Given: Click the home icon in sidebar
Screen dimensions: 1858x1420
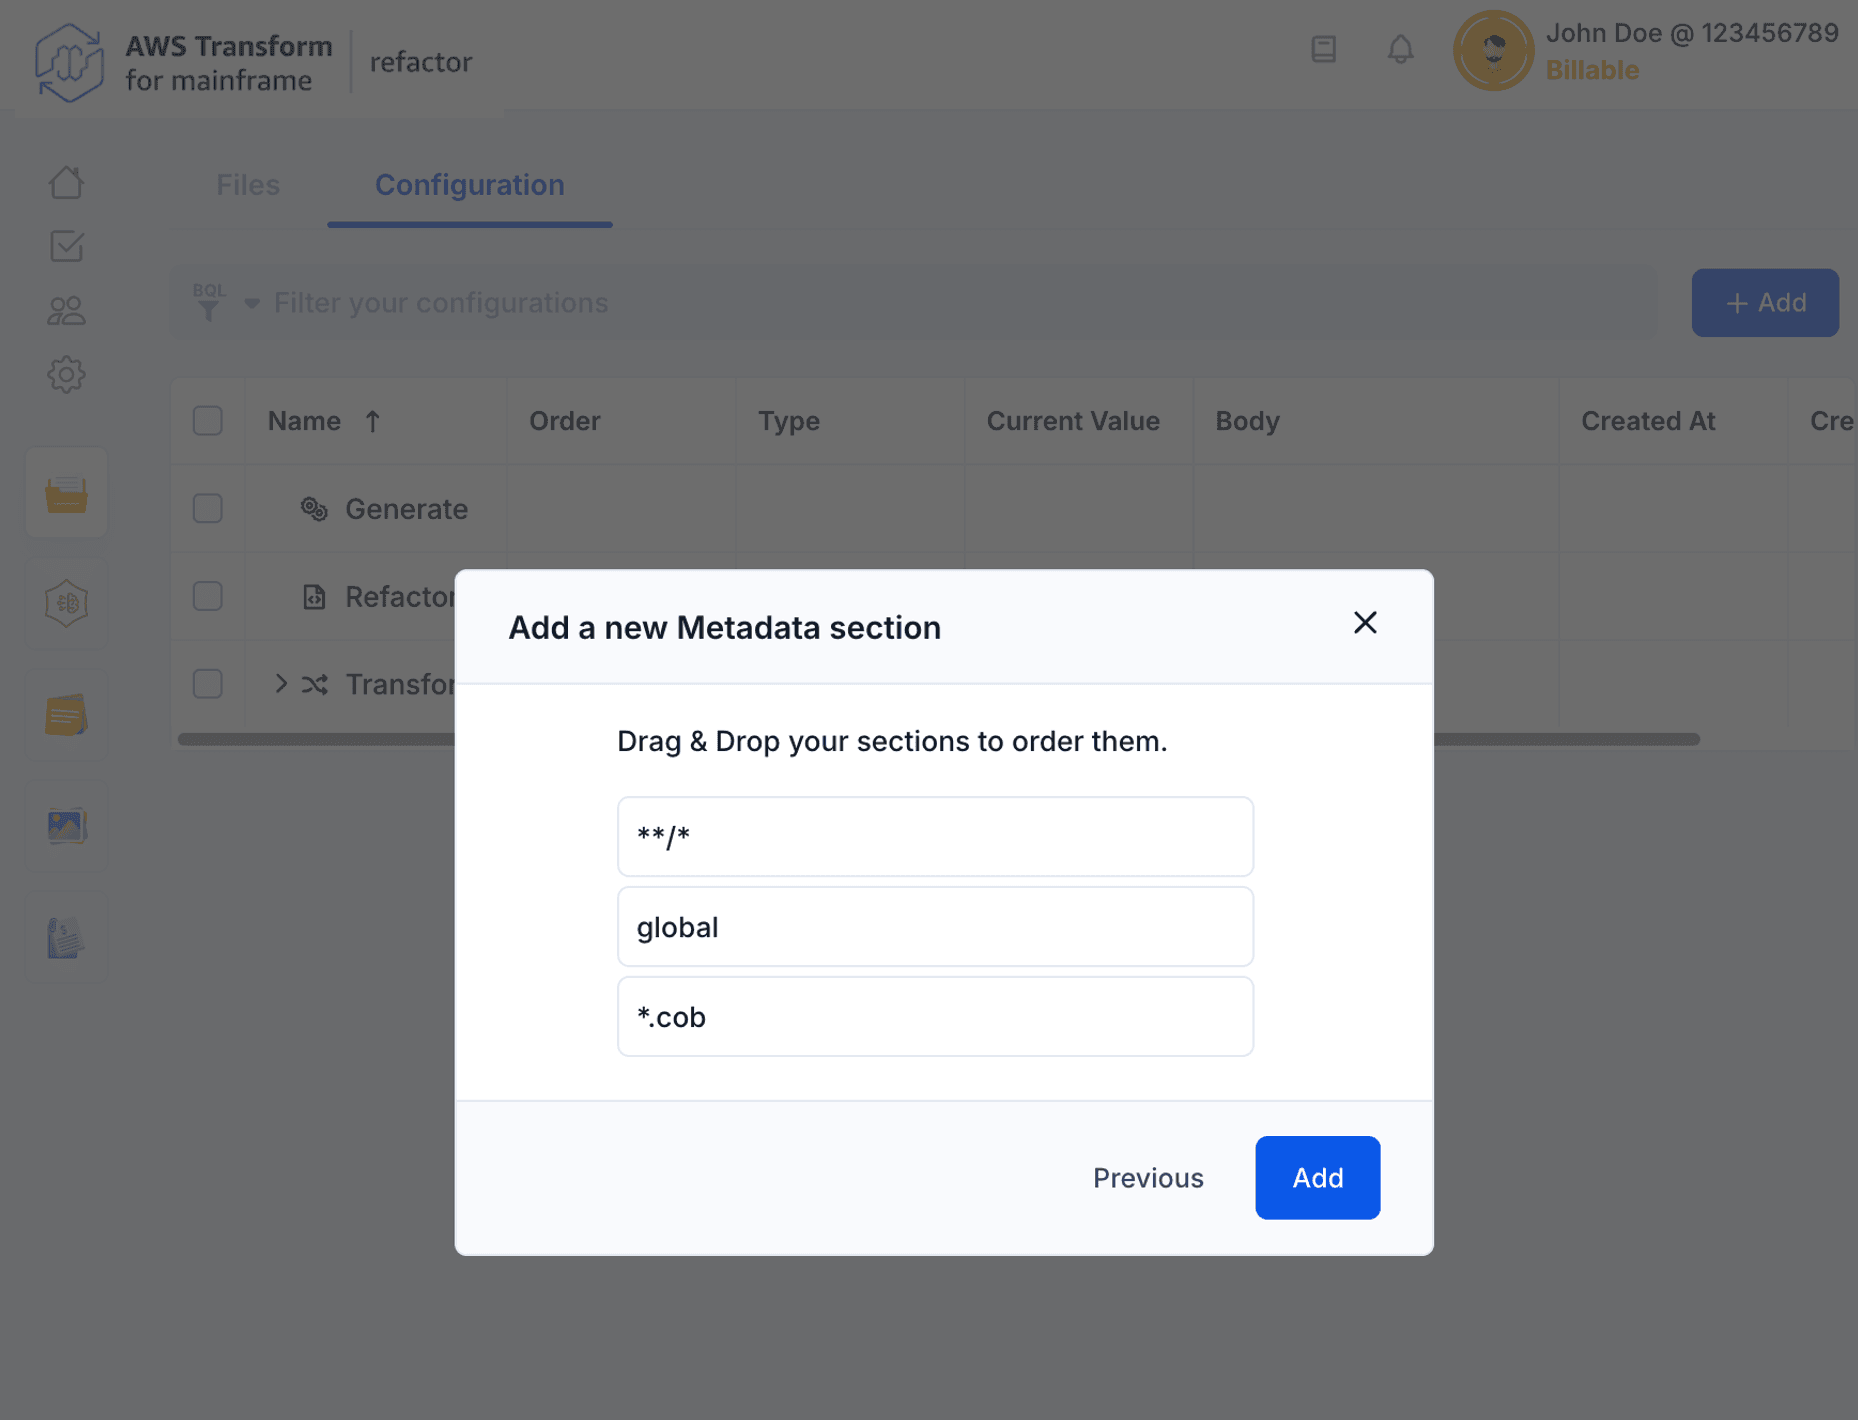Looking at the screenshot, I should click(66, 183).
